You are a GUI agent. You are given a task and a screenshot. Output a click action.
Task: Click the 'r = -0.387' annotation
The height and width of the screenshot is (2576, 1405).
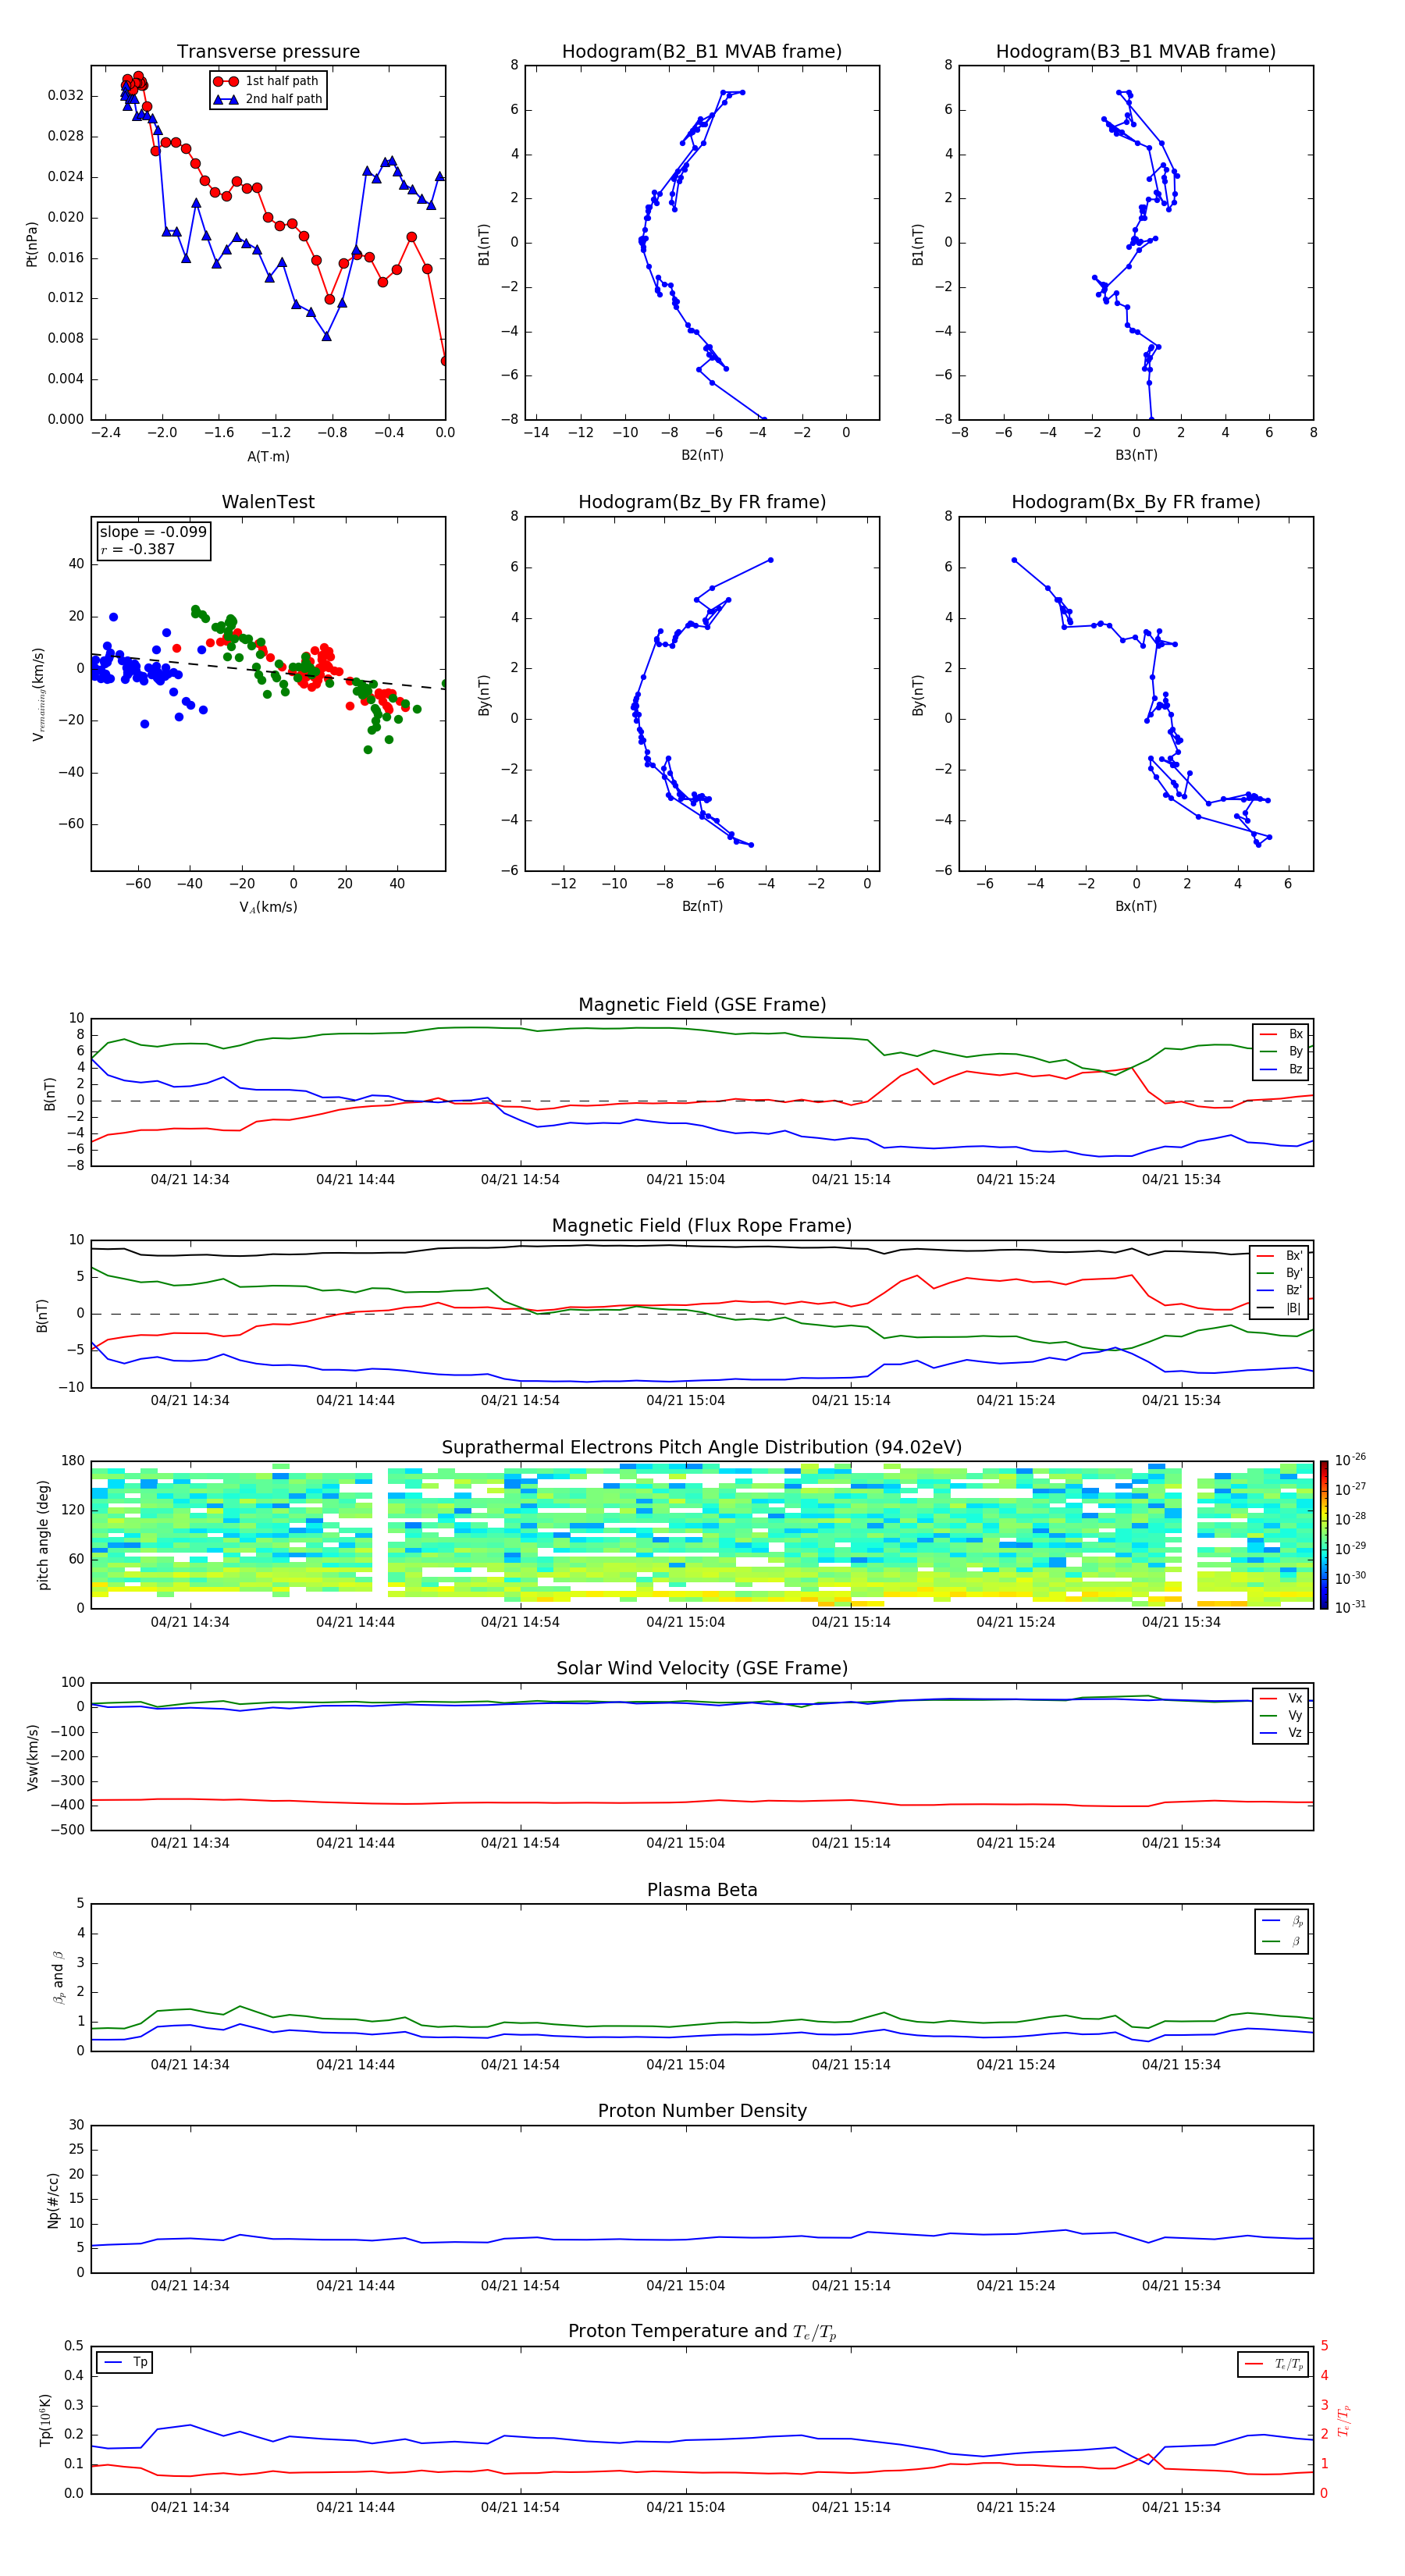138,549
